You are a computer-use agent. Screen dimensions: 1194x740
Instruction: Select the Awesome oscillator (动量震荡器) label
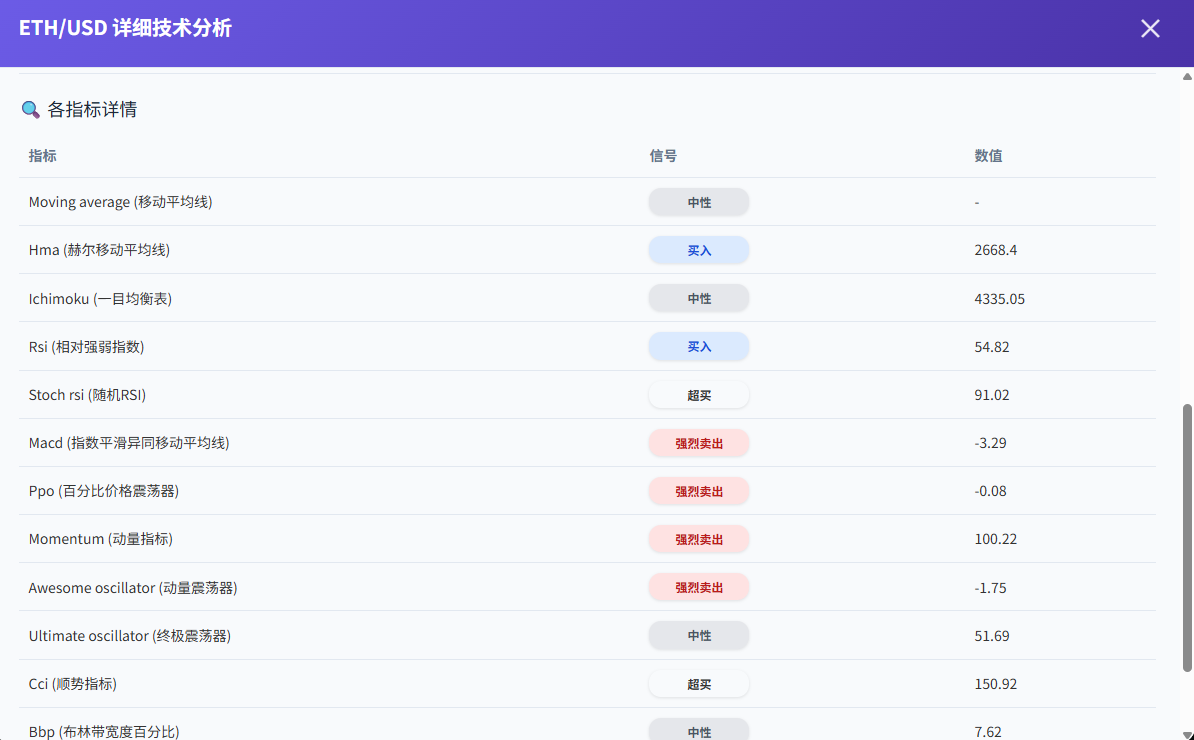pyautogui.click(x=133, y=588)
